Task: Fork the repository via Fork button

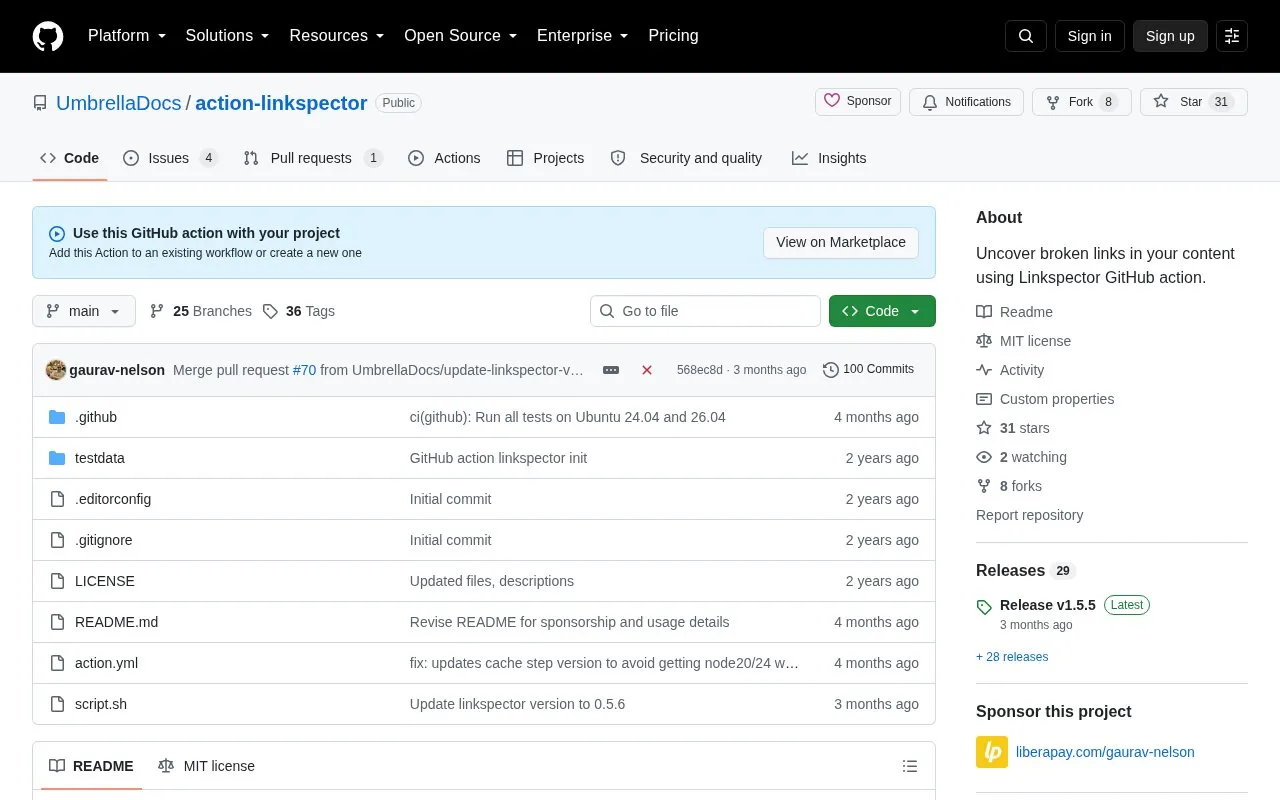Action: coord(1082,102)
